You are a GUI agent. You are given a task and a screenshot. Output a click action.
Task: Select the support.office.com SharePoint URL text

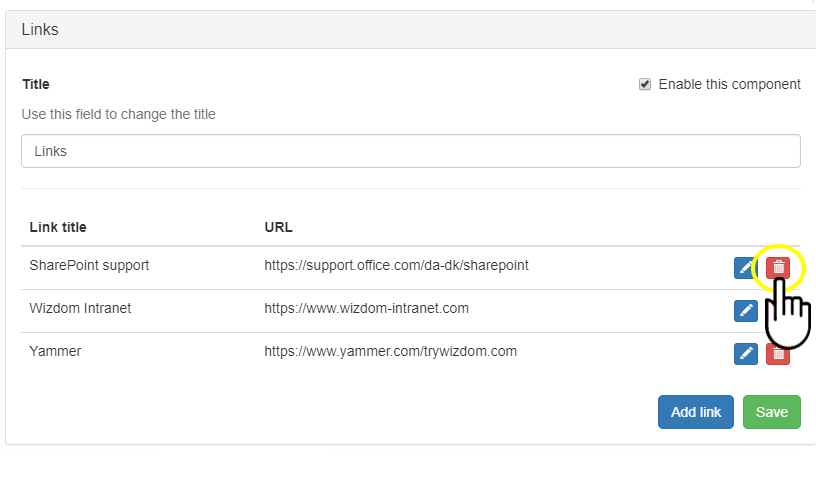(x=396, y=266)
